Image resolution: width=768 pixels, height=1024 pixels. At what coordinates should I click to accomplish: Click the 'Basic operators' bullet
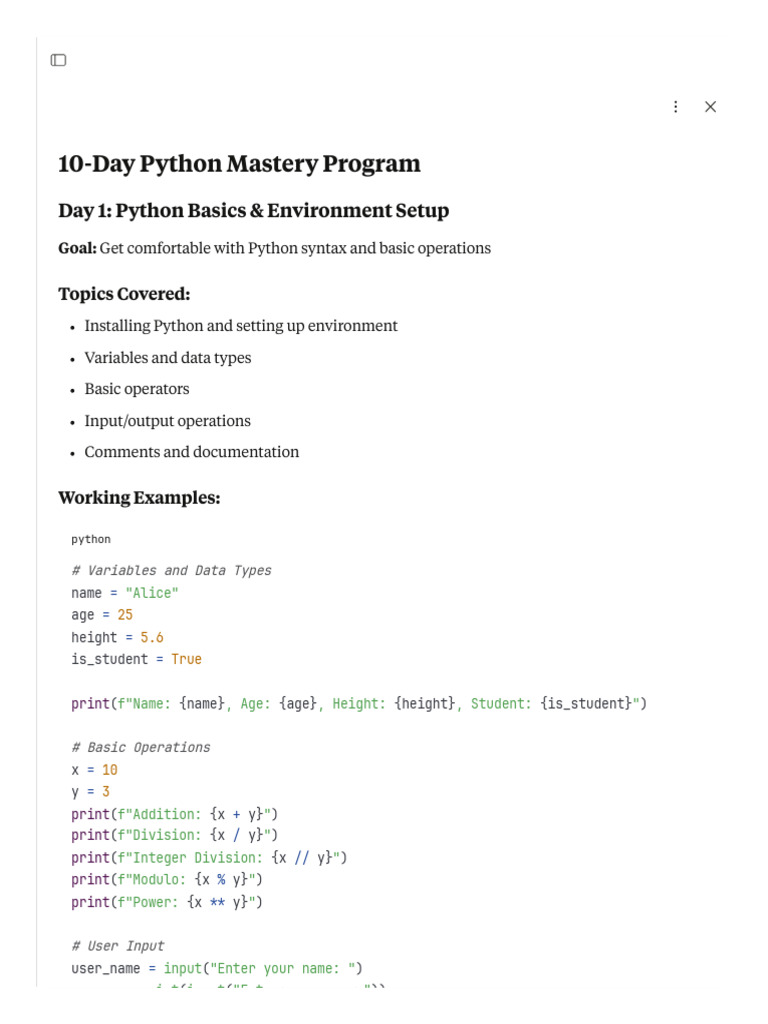[136, 389]
